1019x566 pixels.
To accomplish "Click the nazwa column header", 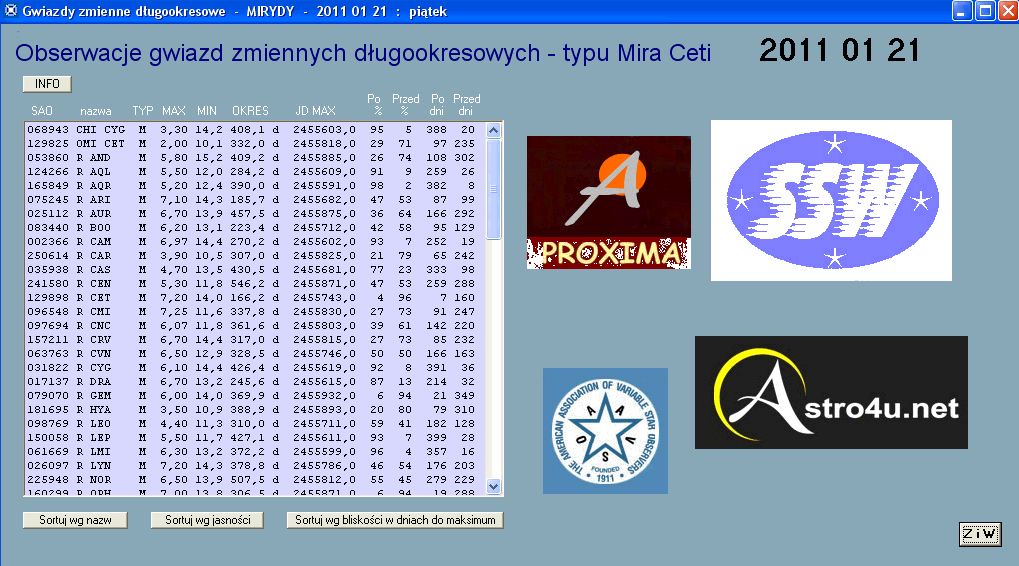I will (x=96, y=111).
